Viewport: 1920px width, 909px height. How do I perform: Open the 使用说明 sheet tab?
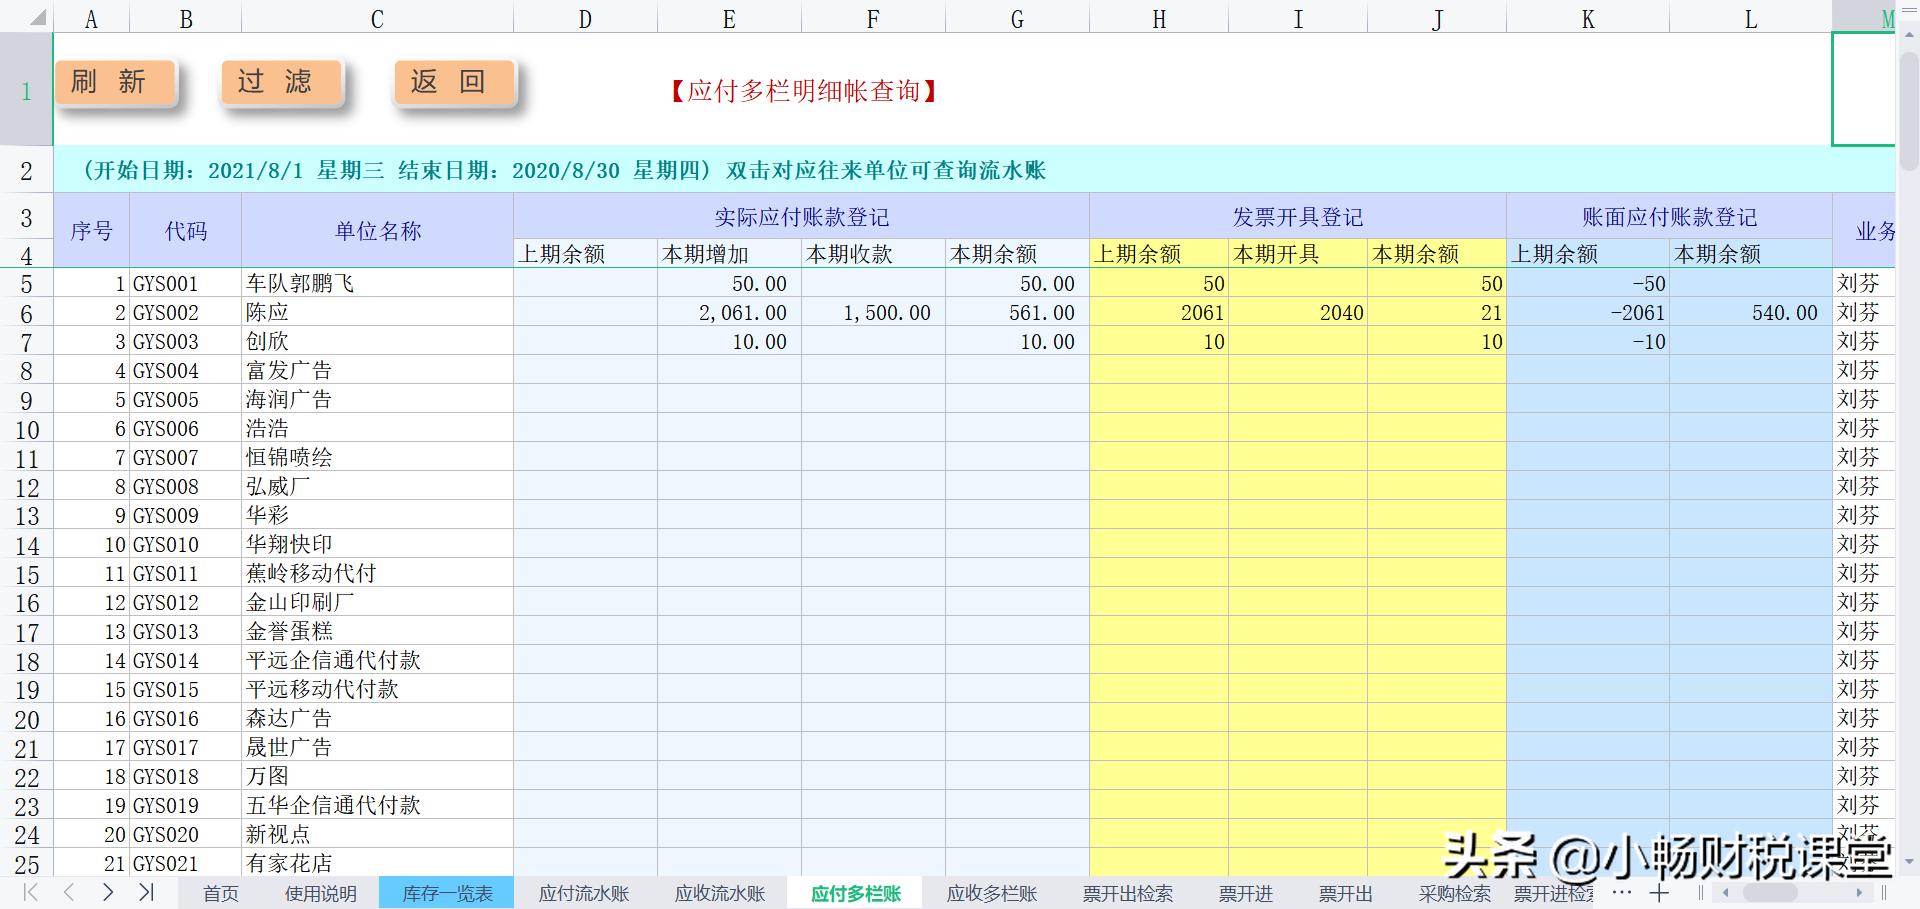tap(321, 893)
